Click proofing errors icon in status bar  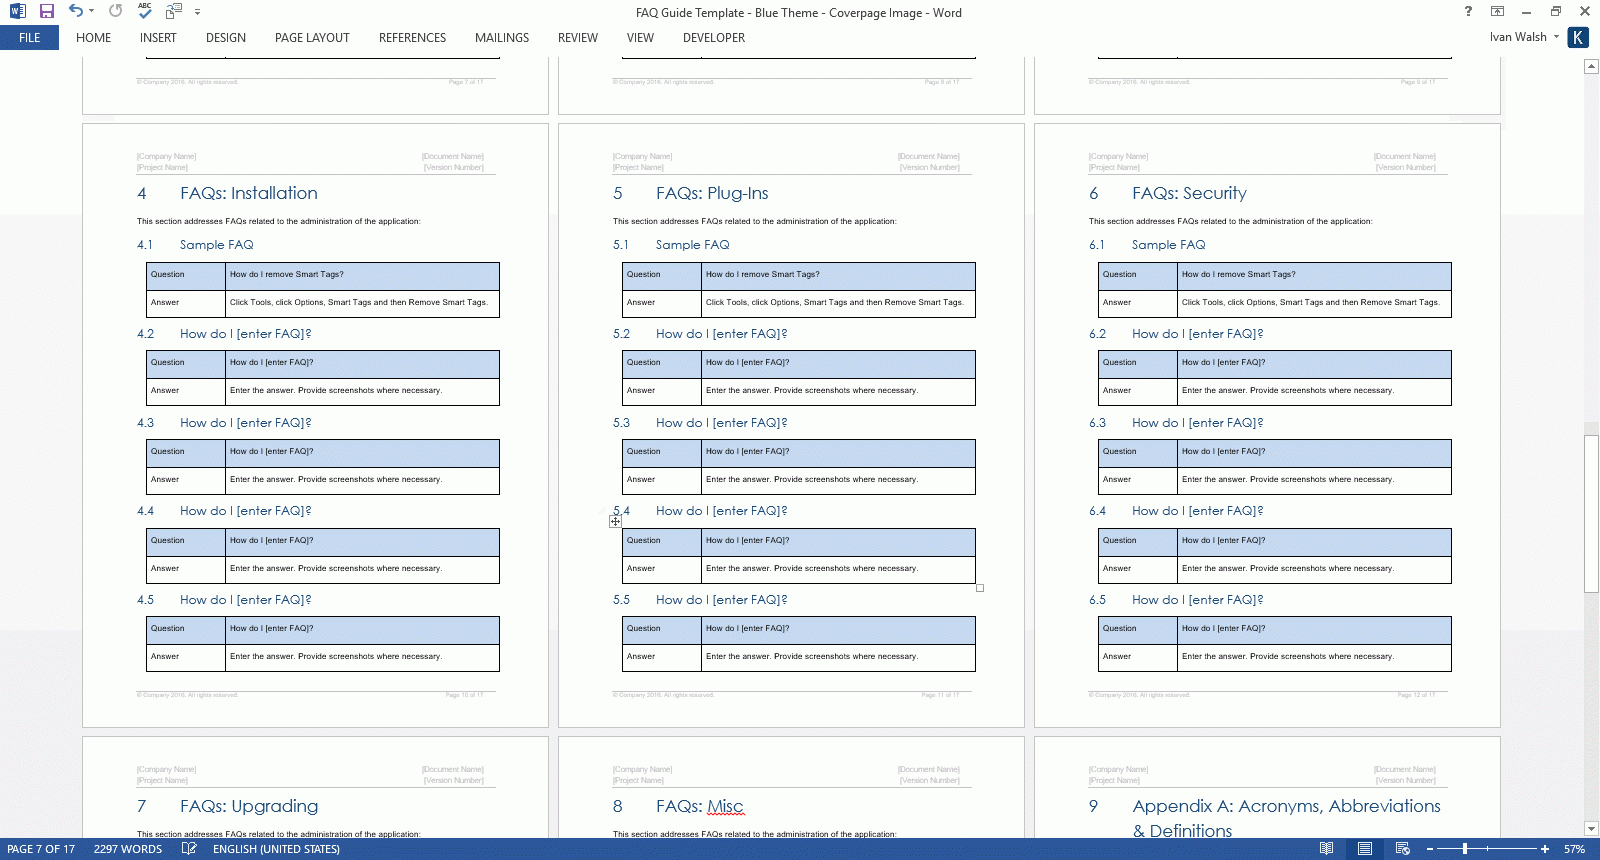189,849
